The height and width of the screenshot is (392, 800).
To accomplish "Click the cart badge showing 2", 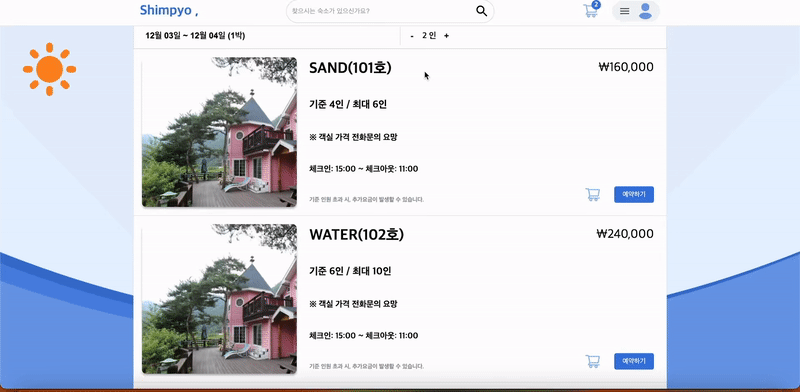I will pos(596,5).
